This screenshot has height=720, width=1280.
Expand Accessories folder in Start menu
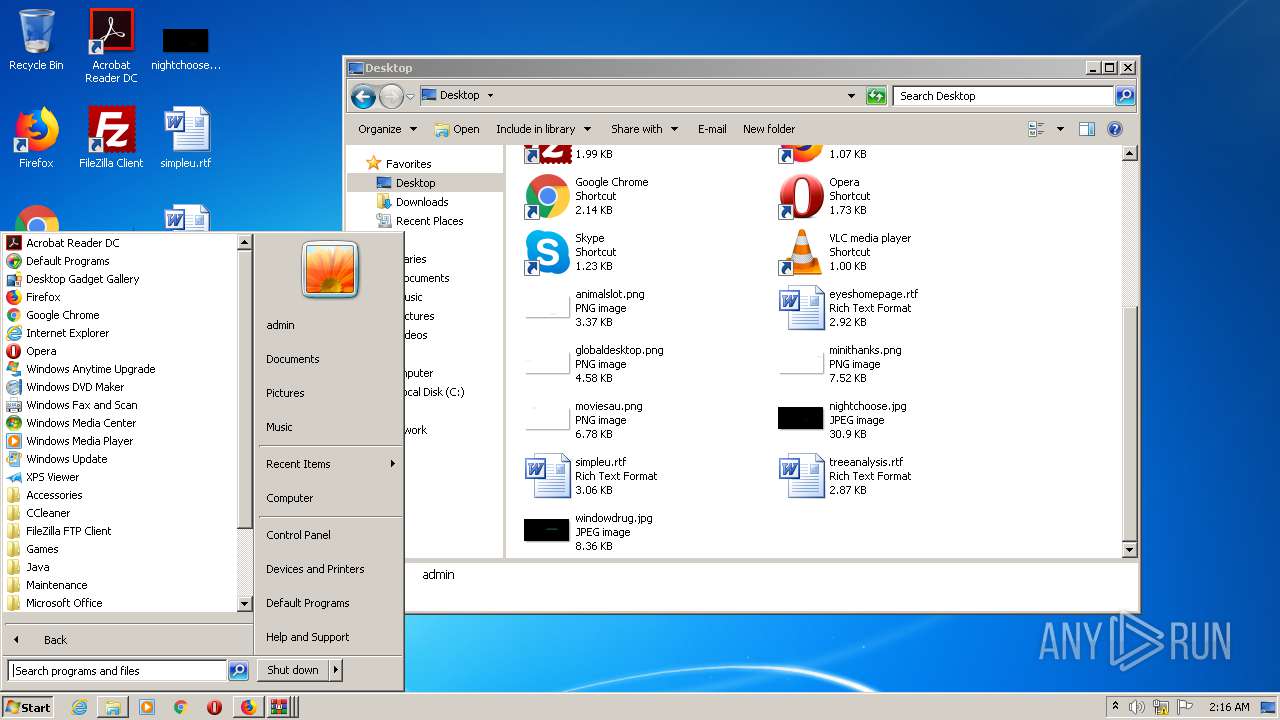[x=54, y=495]
